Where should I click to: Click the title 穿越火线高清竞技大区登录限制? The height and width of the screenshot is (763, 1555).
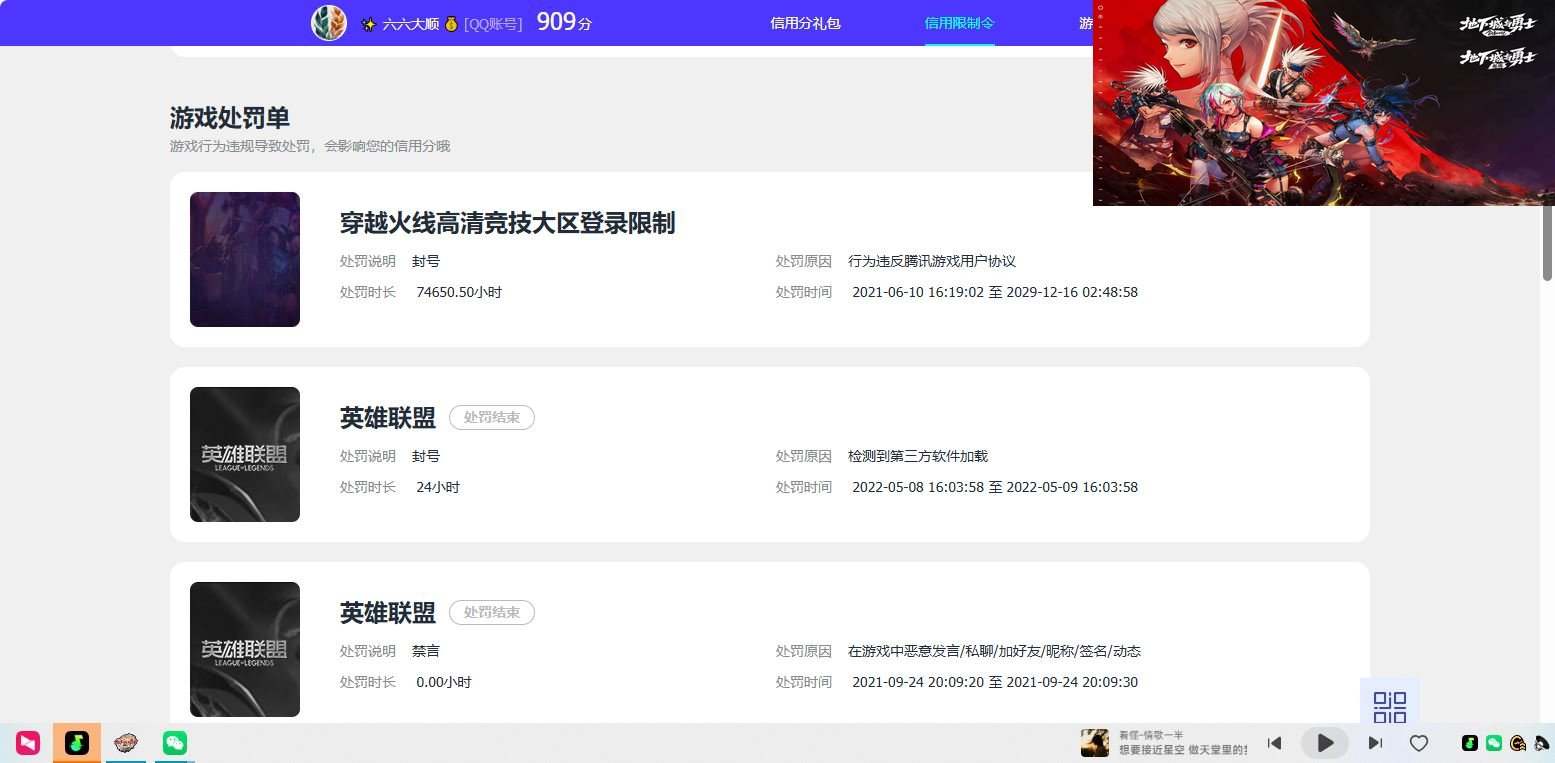(x=507, y=223)
